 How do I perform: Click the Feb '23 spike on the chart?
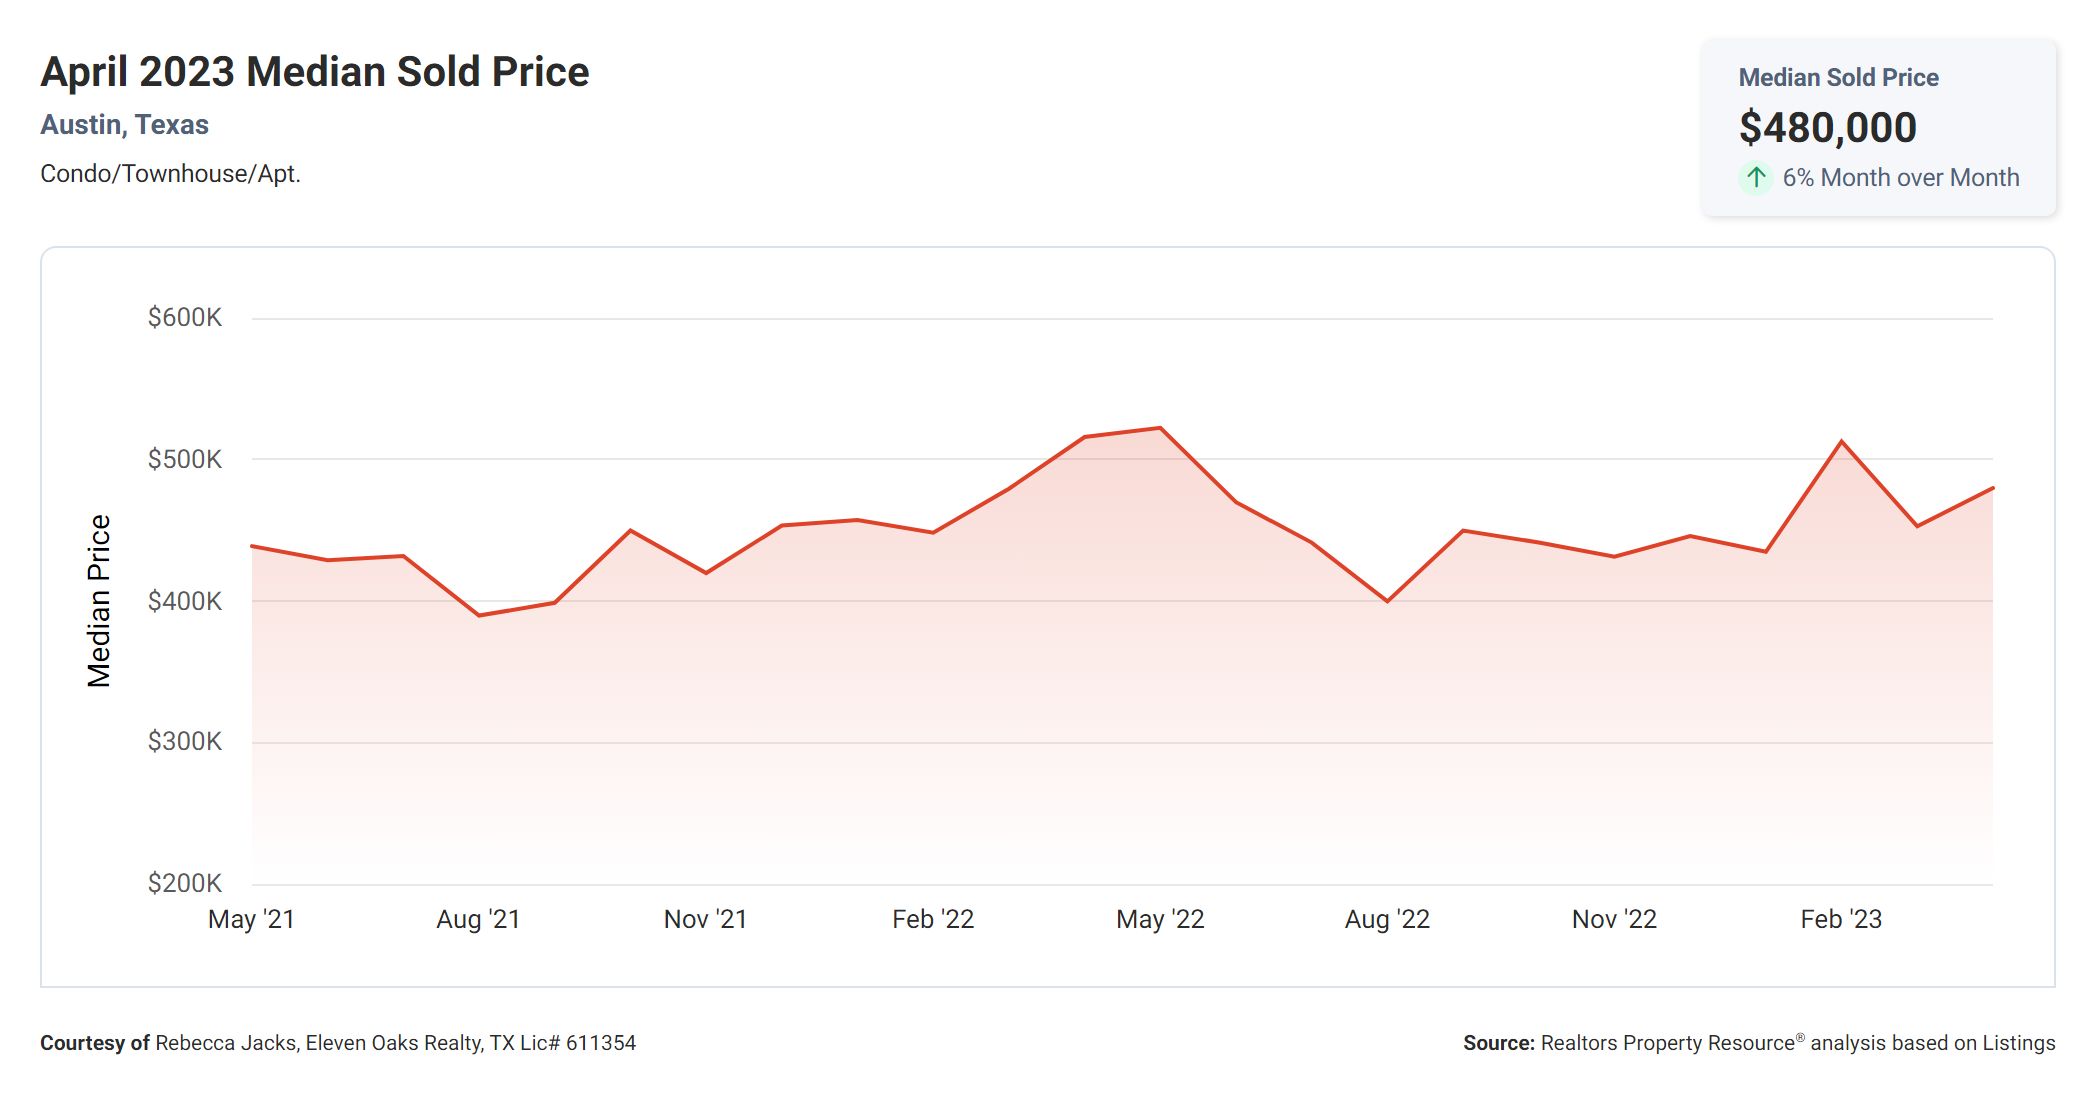coord(1841,441)
